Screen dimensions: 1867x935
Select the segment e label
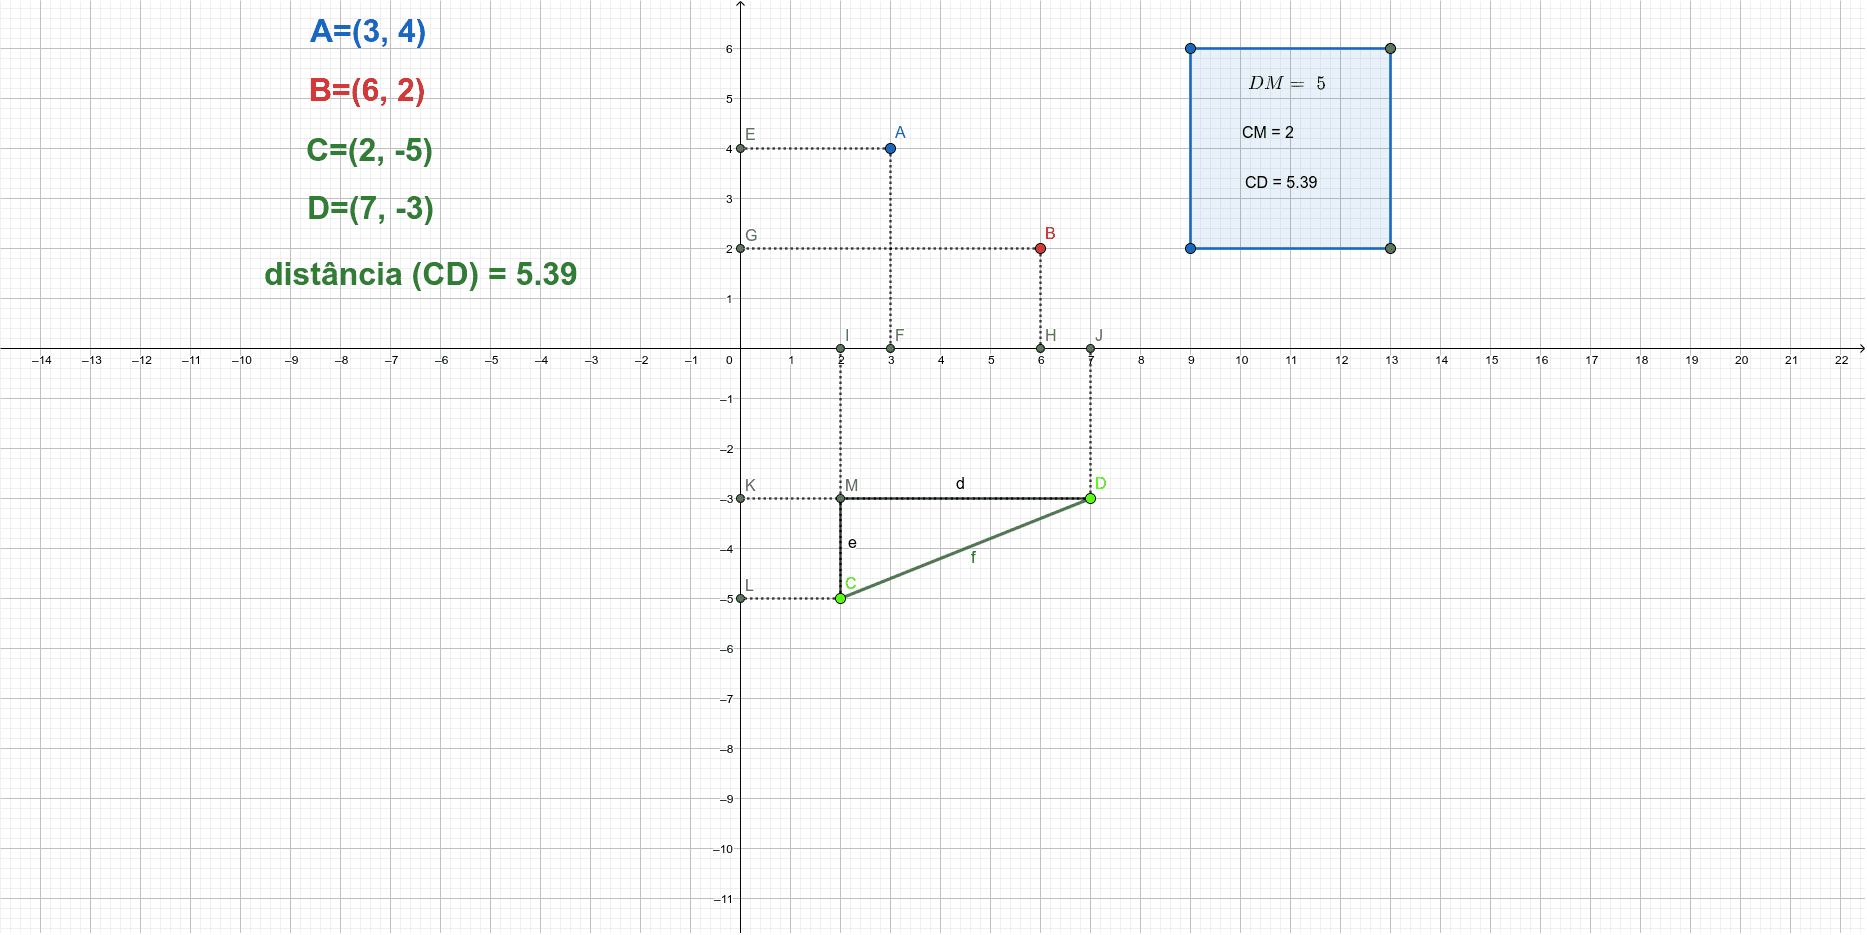pyautogui.click(x=852, y=543)
